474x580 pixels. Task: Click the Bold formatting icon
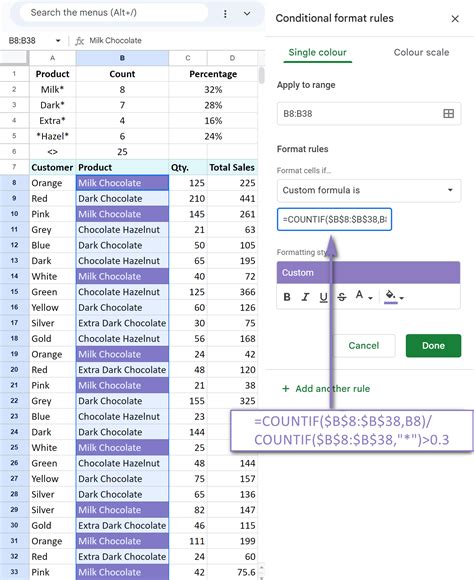[x=287, y=297]
